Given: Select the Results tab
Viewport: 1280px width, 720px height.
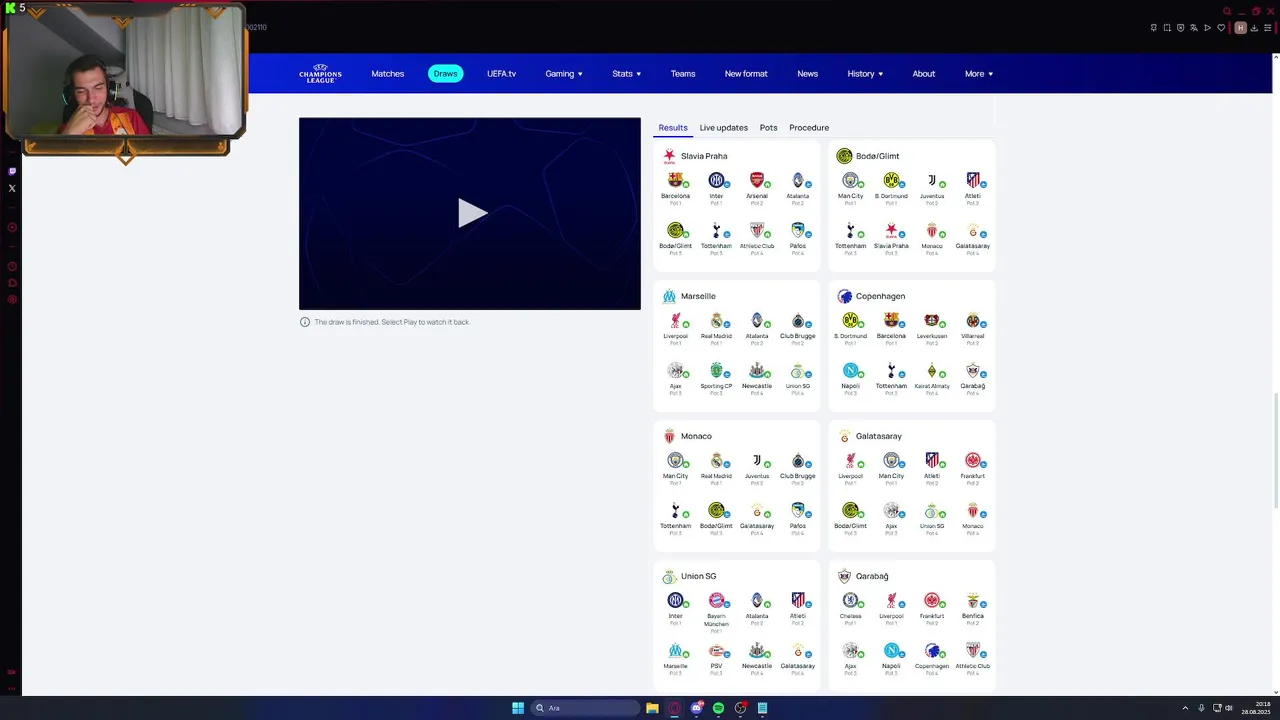Looking at the screenshot, I should [673, 127].
